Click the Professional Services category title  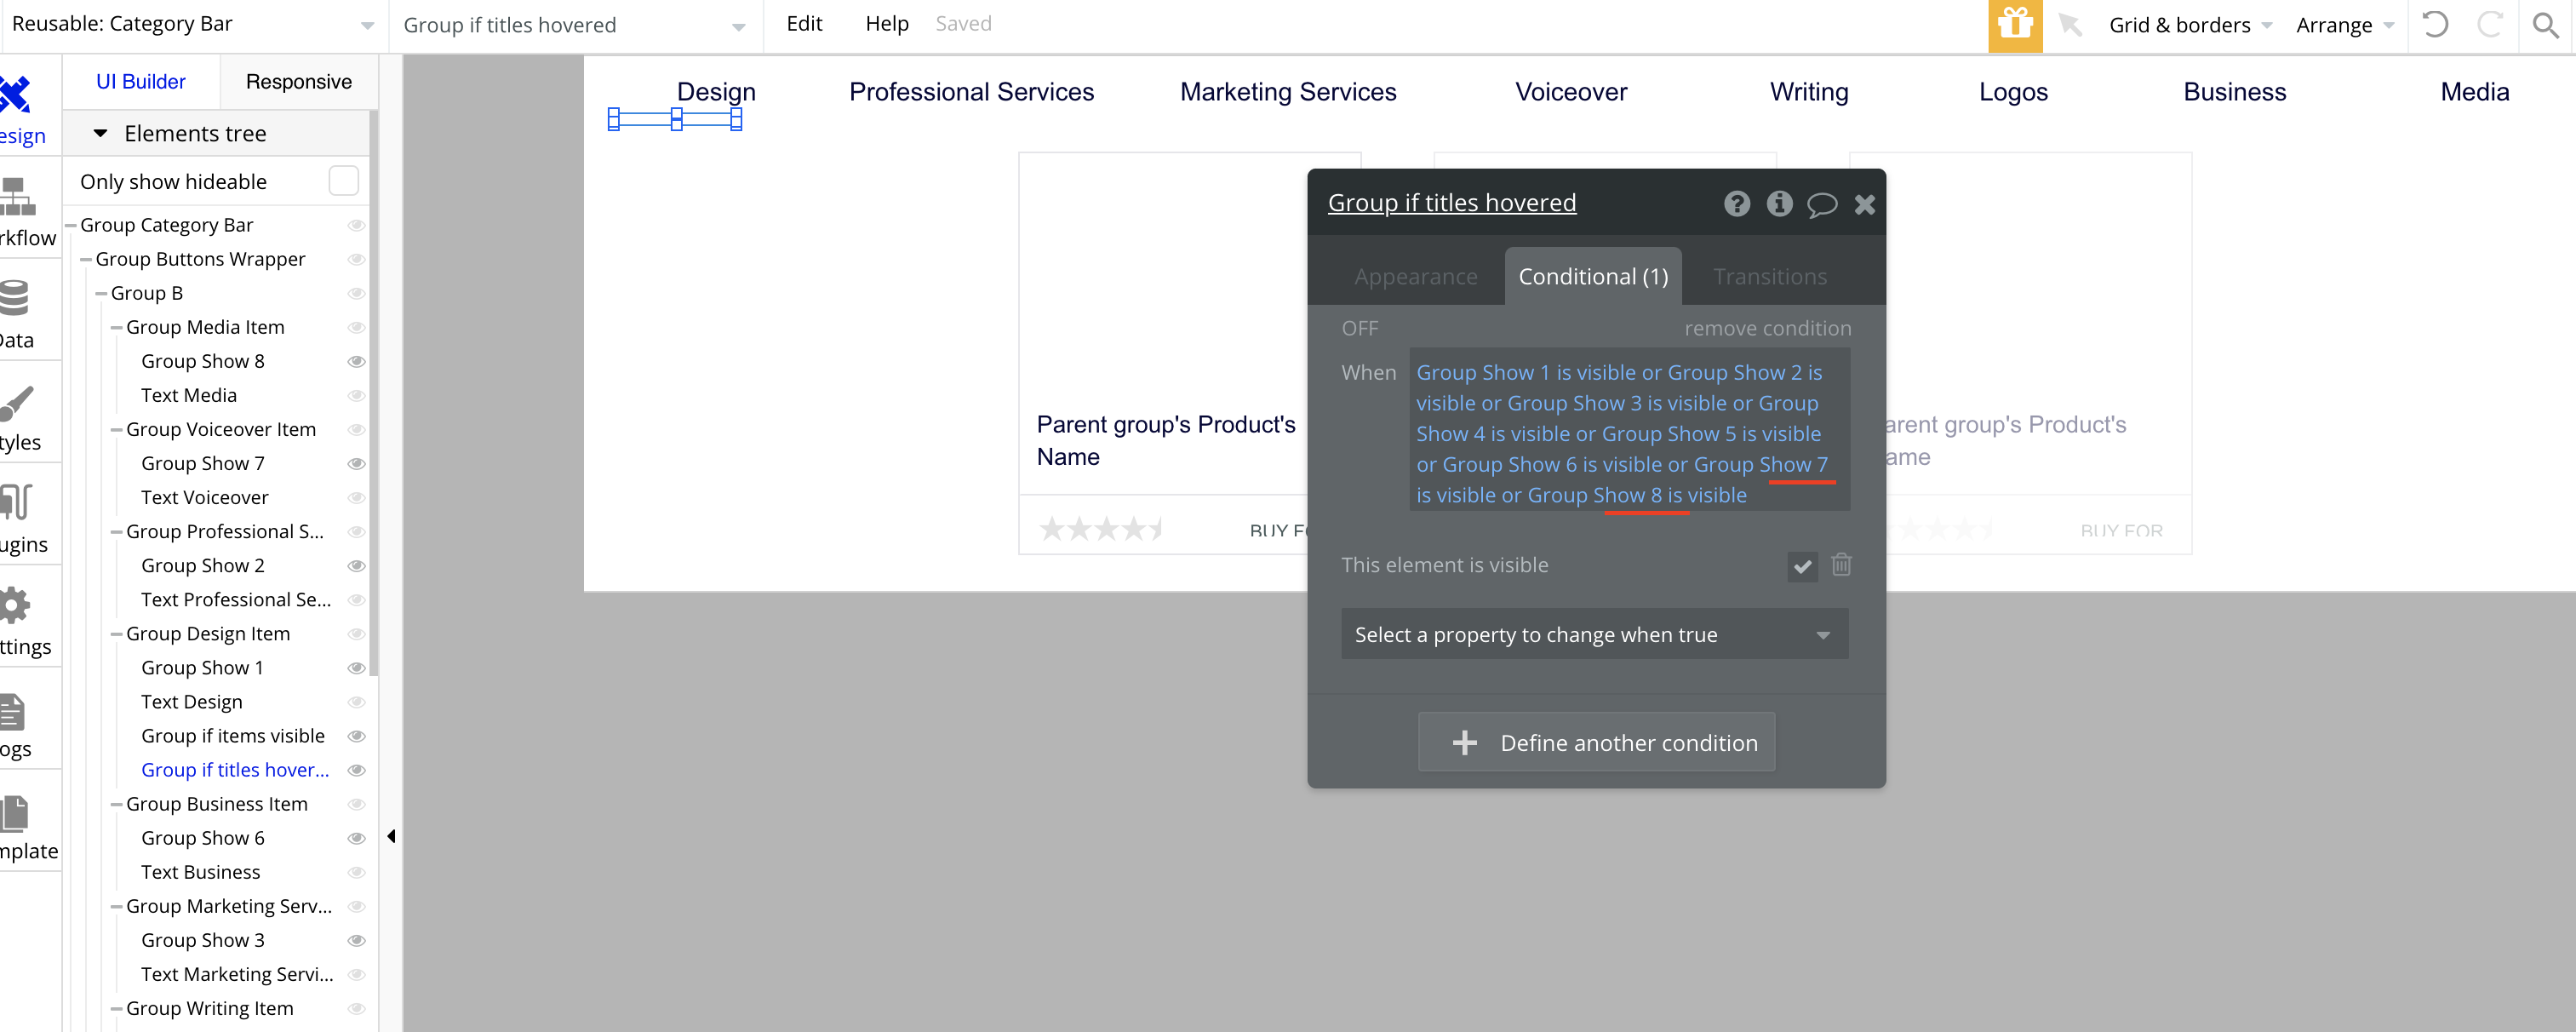coord(971,92)
